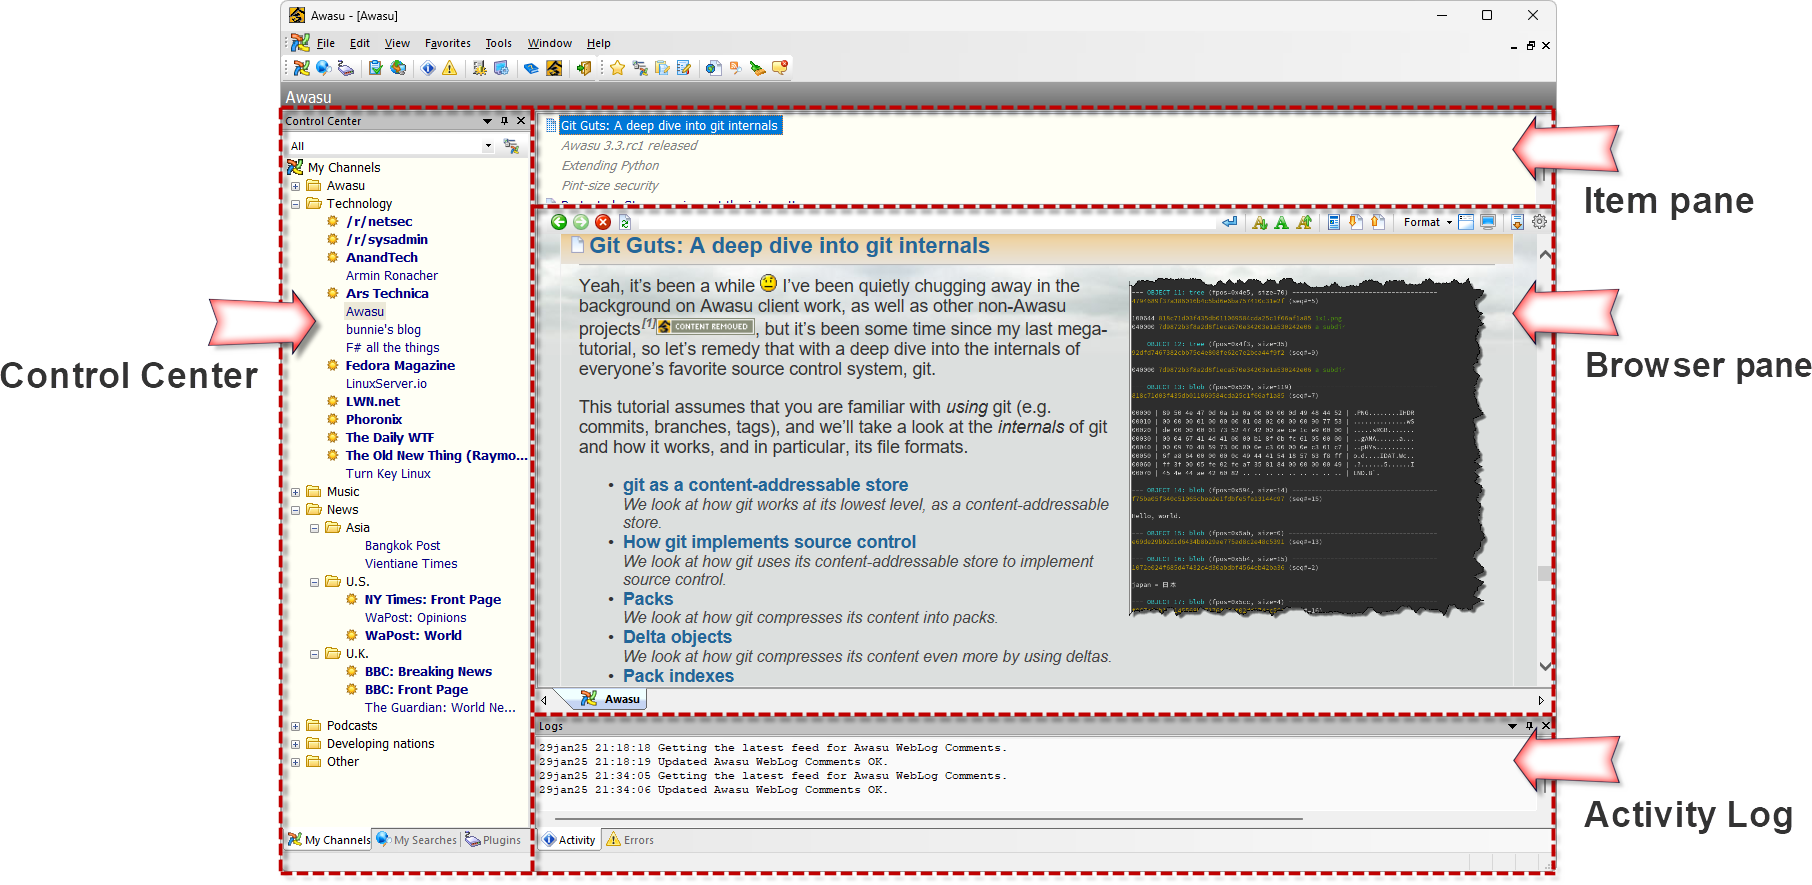This screenshot has height=885, width=1812.
Task: Switch to the My Searches tab
Action: [416, 840]
